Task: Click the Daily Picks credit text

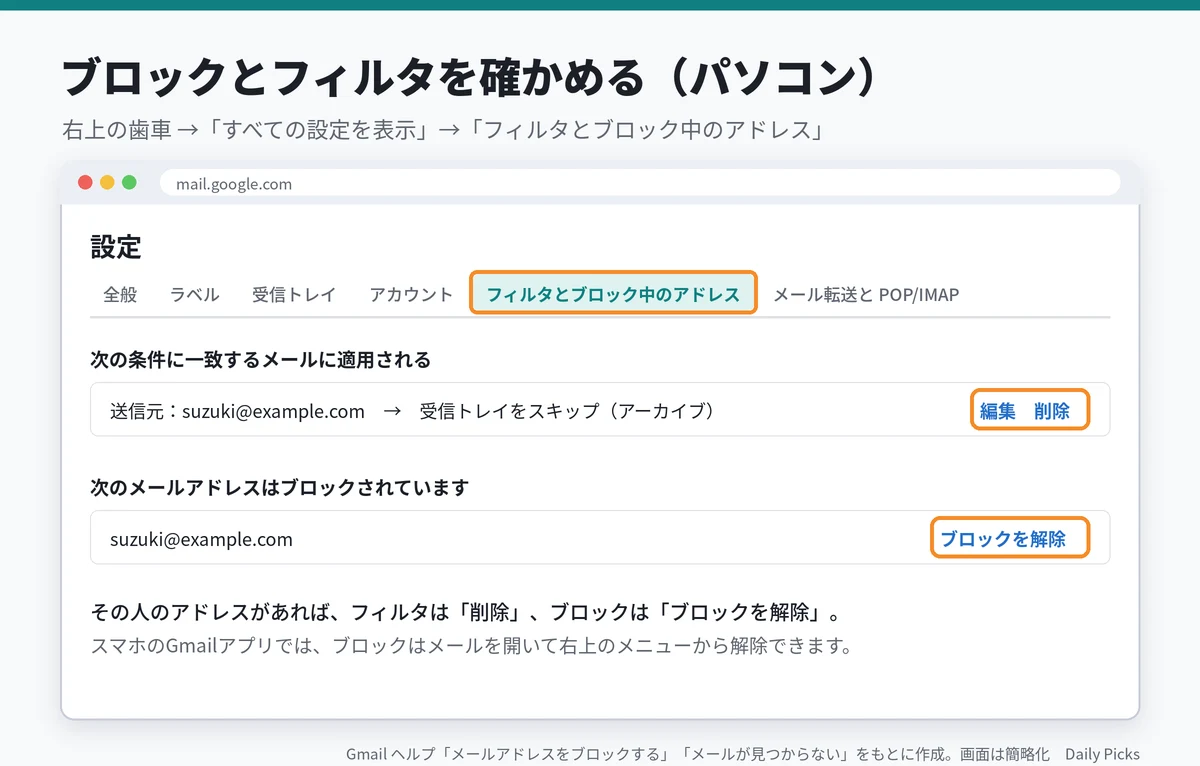Action: point(1102,754)
